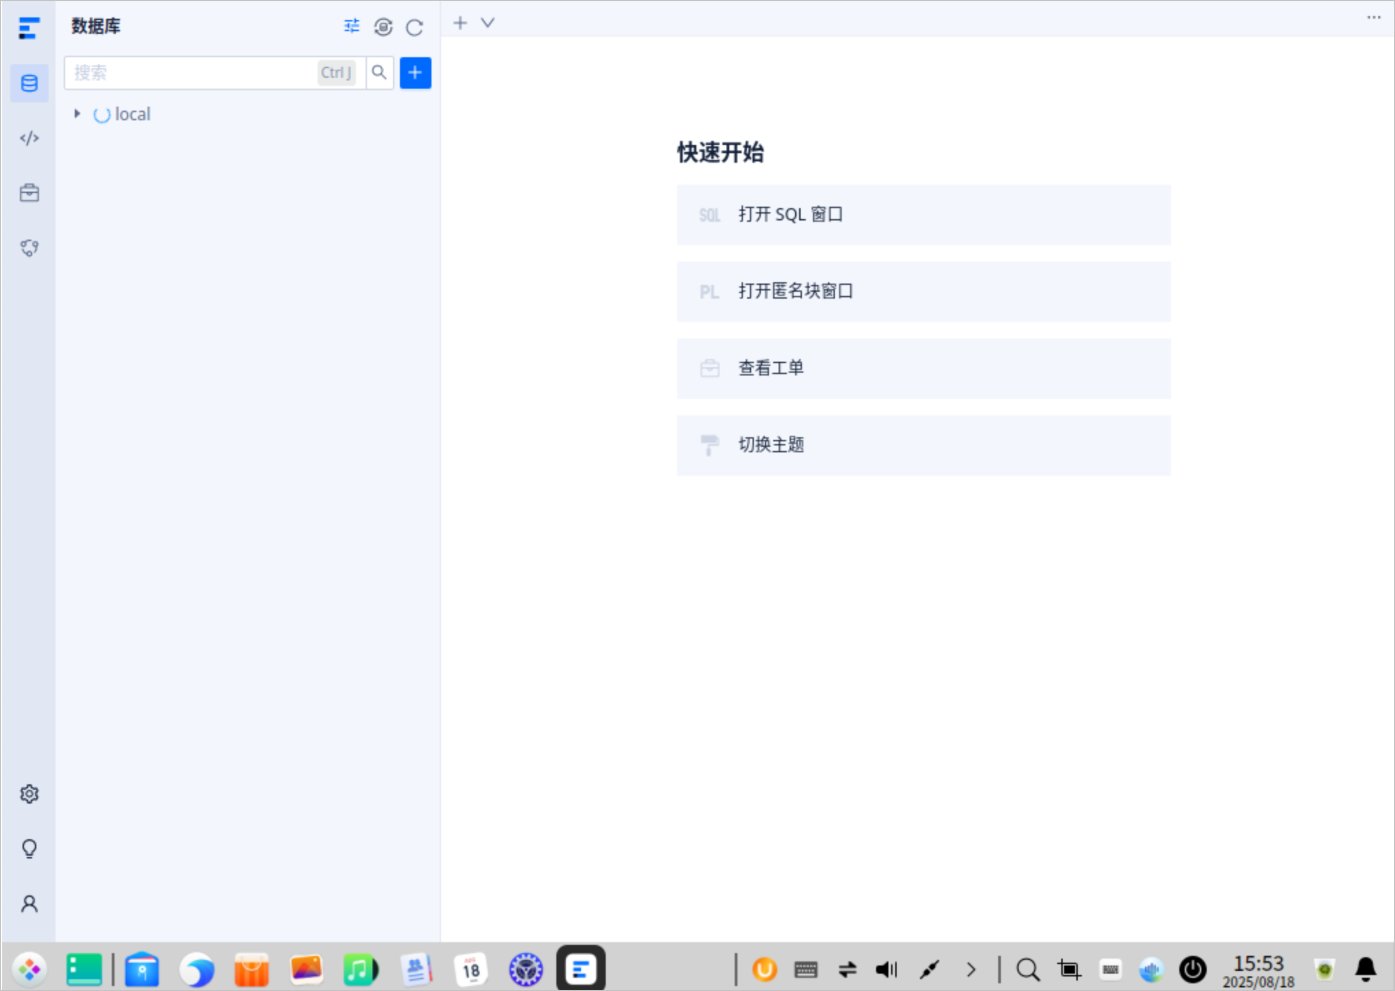Refresh the database list
The height and width of the screenshot is (991, 1395).
415,27
